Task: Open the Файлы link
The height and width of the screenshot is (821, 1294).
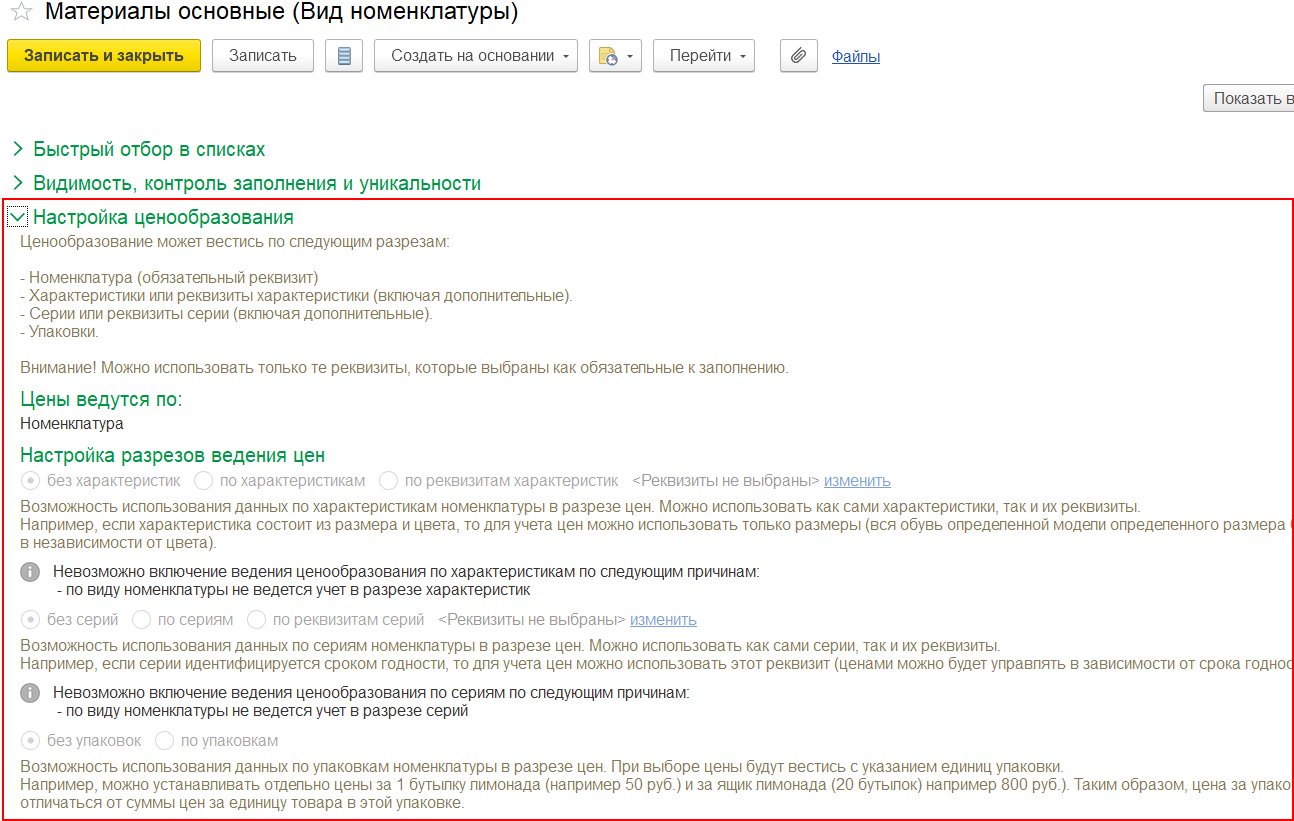Action: coord(856,57)
